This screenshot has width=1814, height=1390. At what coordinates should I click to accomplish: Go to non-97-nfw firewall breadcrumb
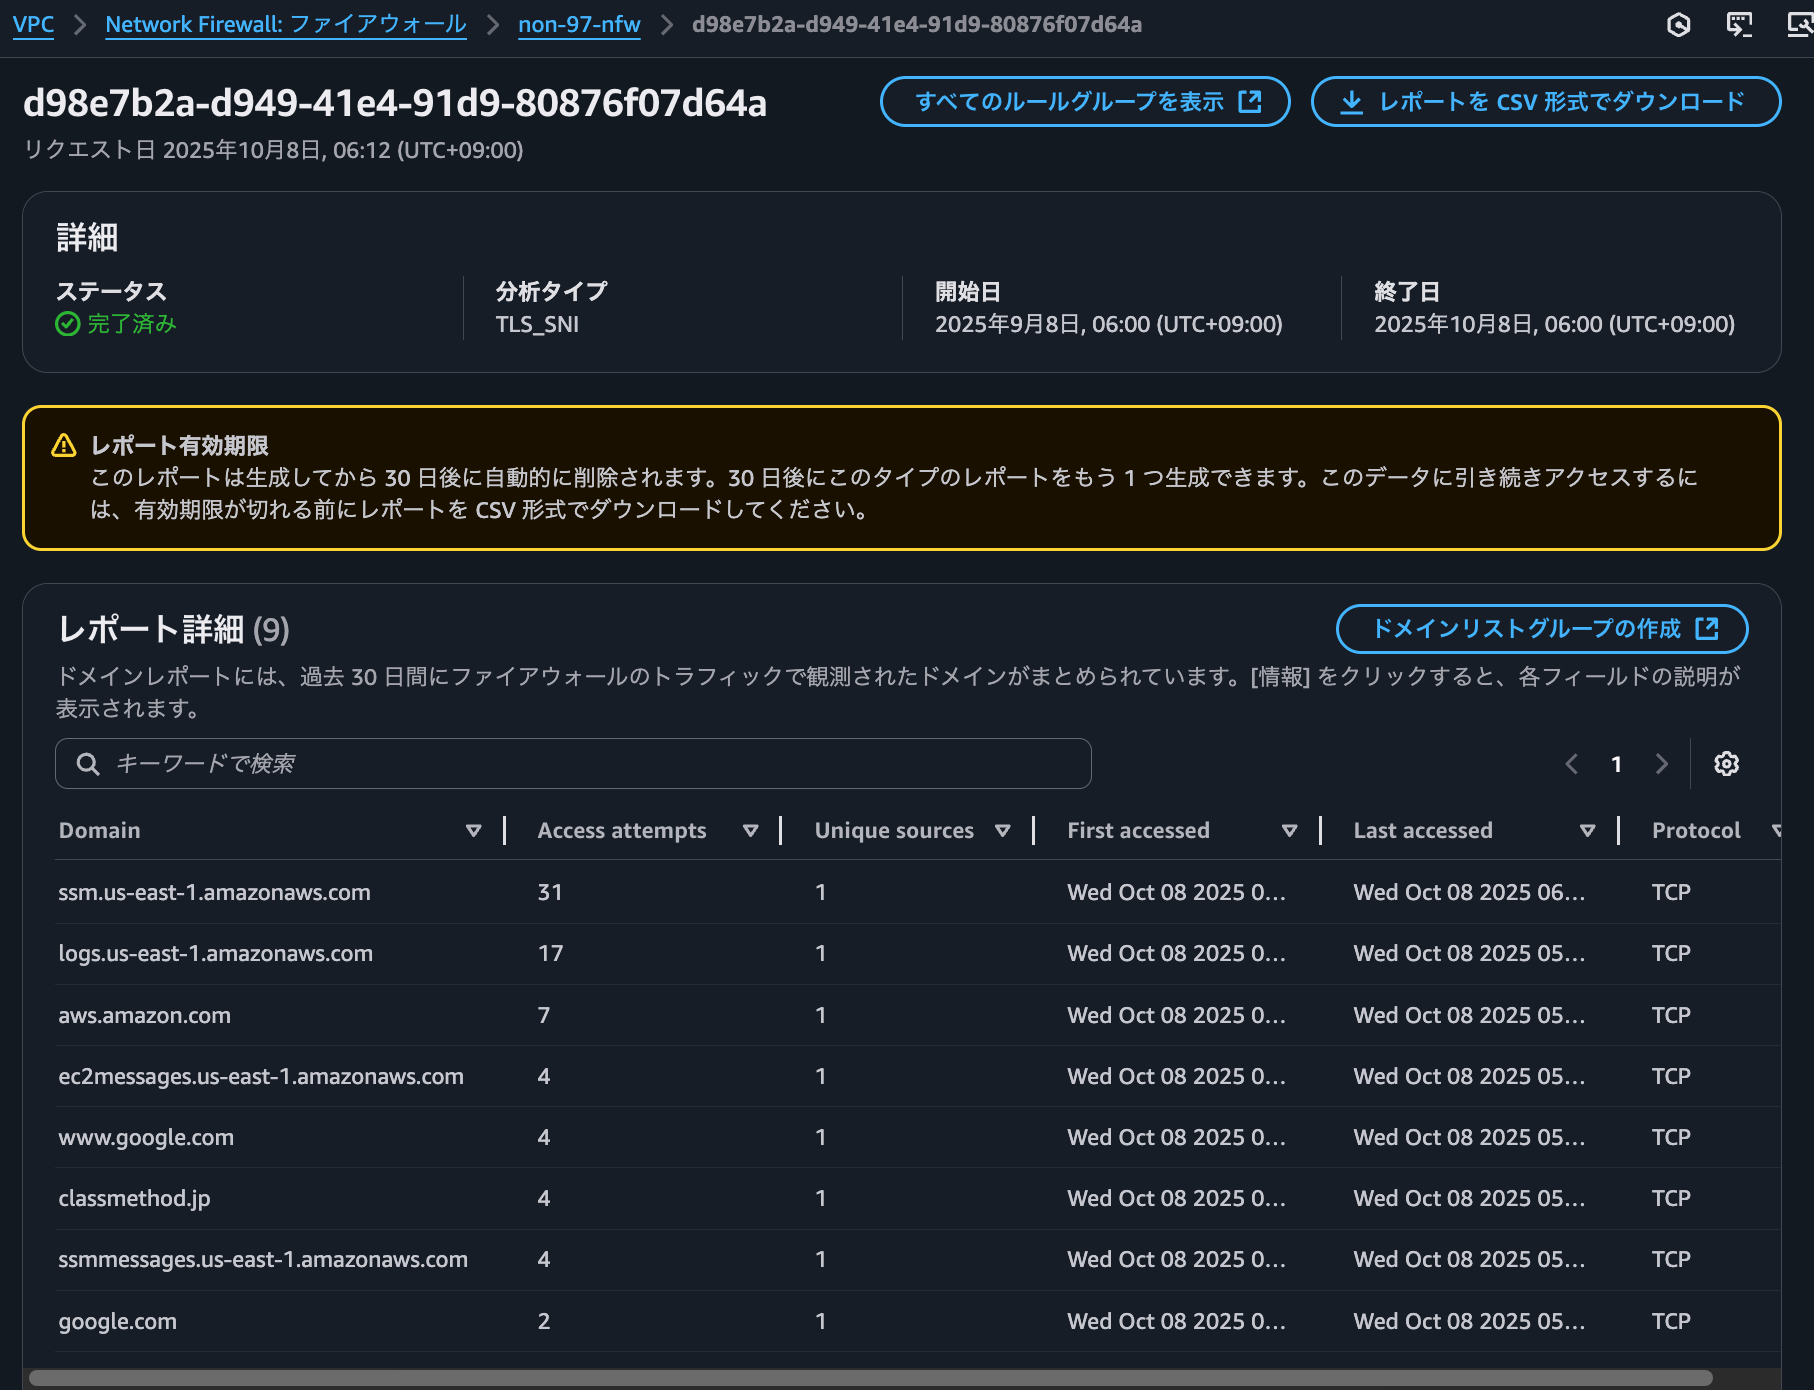(x=579, y=25)
